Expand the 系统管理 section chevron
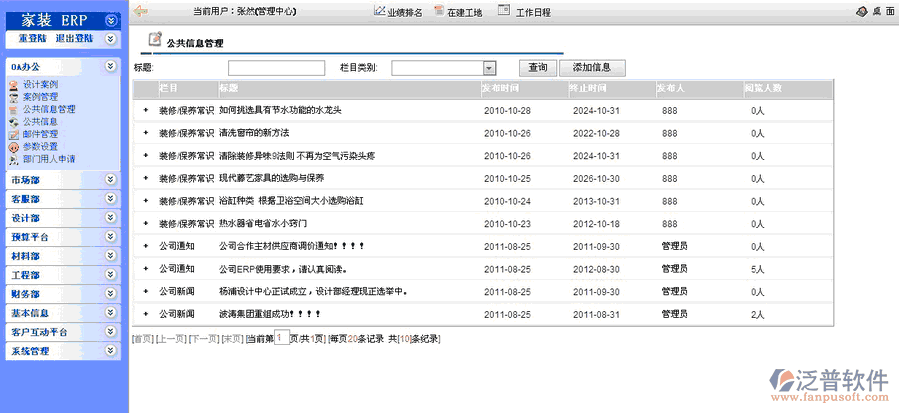899x413 pixels. click(x=111, y=351)
